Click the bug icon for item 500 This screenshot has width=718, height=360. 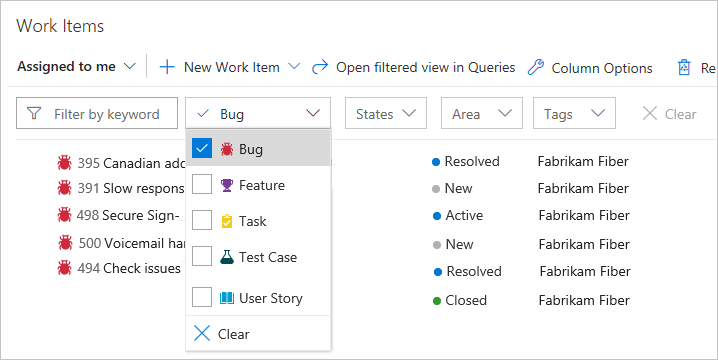click(65, 243)
